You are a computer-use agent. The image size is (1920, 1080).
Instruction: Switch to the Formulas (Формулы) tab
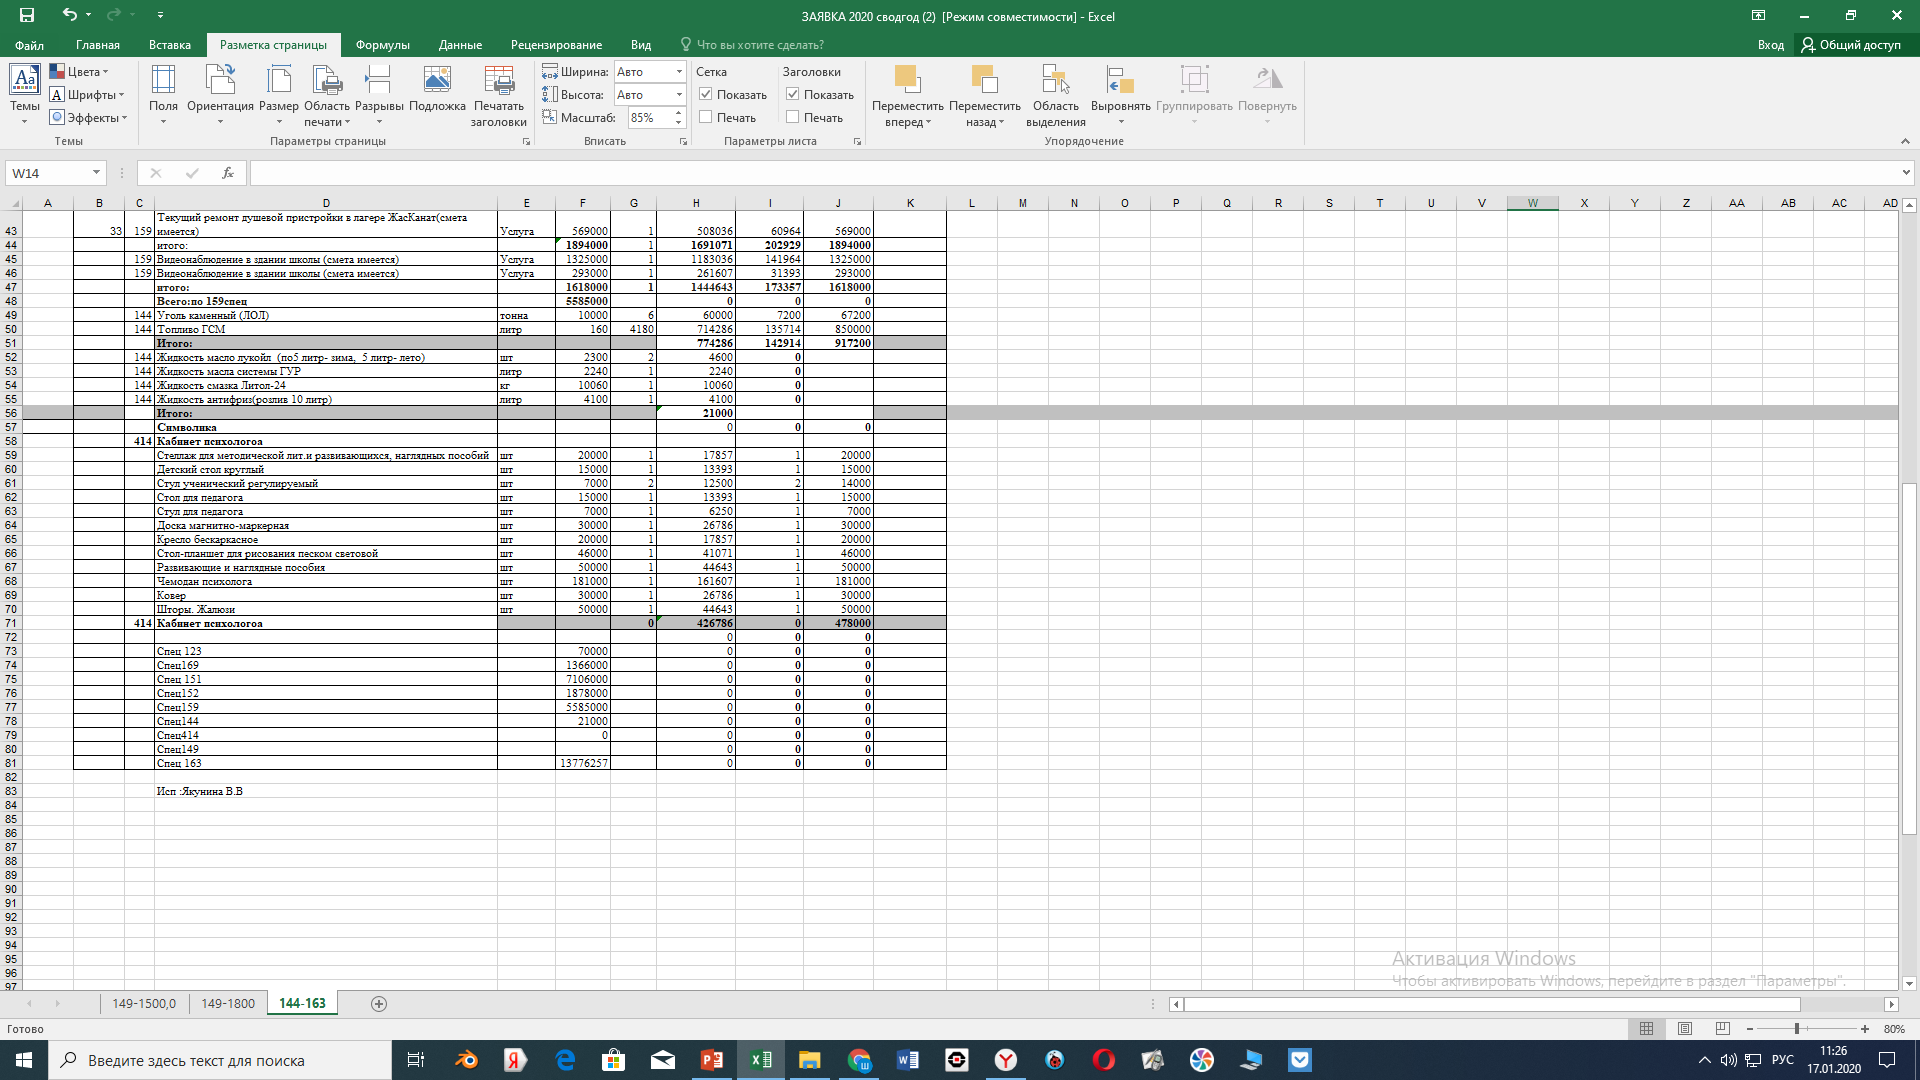383,45
